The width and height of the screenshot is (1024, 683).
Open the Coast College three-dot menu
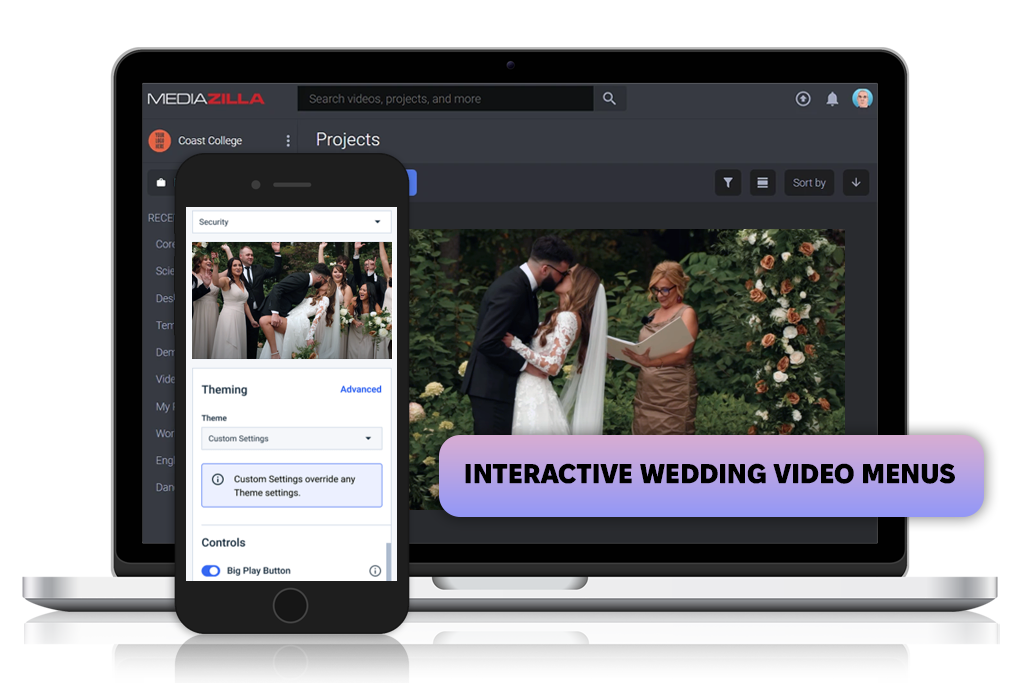(x=288, y=140)
